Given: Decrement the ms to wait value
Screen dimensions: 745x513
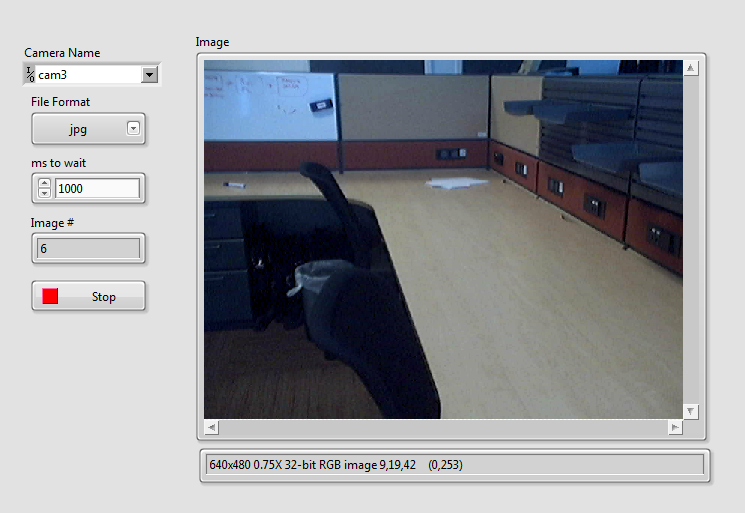Looking at the screenshot, I should [44, 193].
